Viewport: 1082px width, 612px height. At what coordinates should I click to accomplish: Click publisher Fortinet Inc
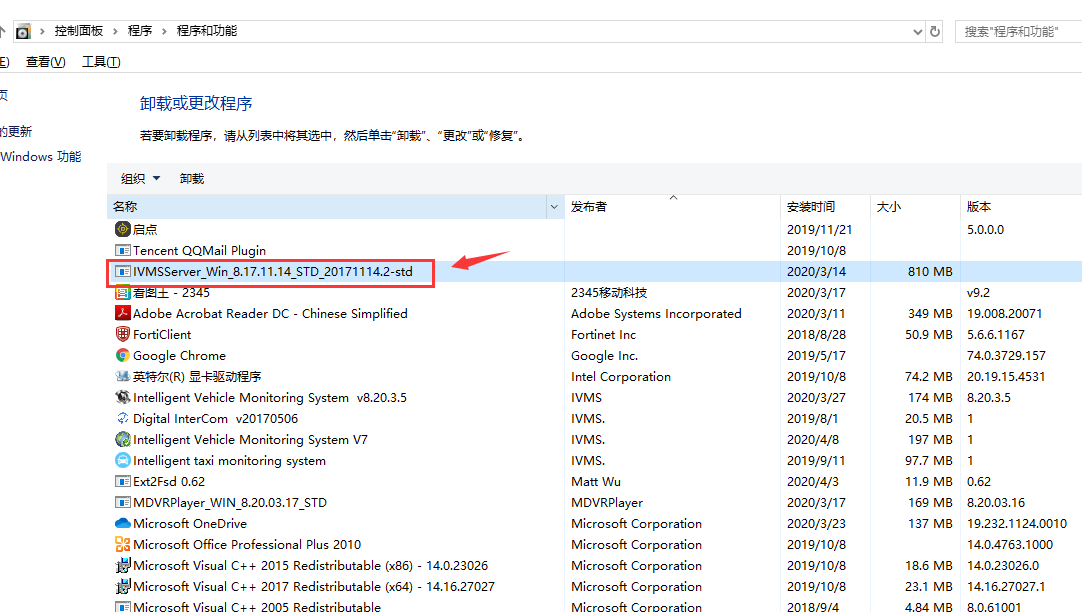[x=604, y=335]
